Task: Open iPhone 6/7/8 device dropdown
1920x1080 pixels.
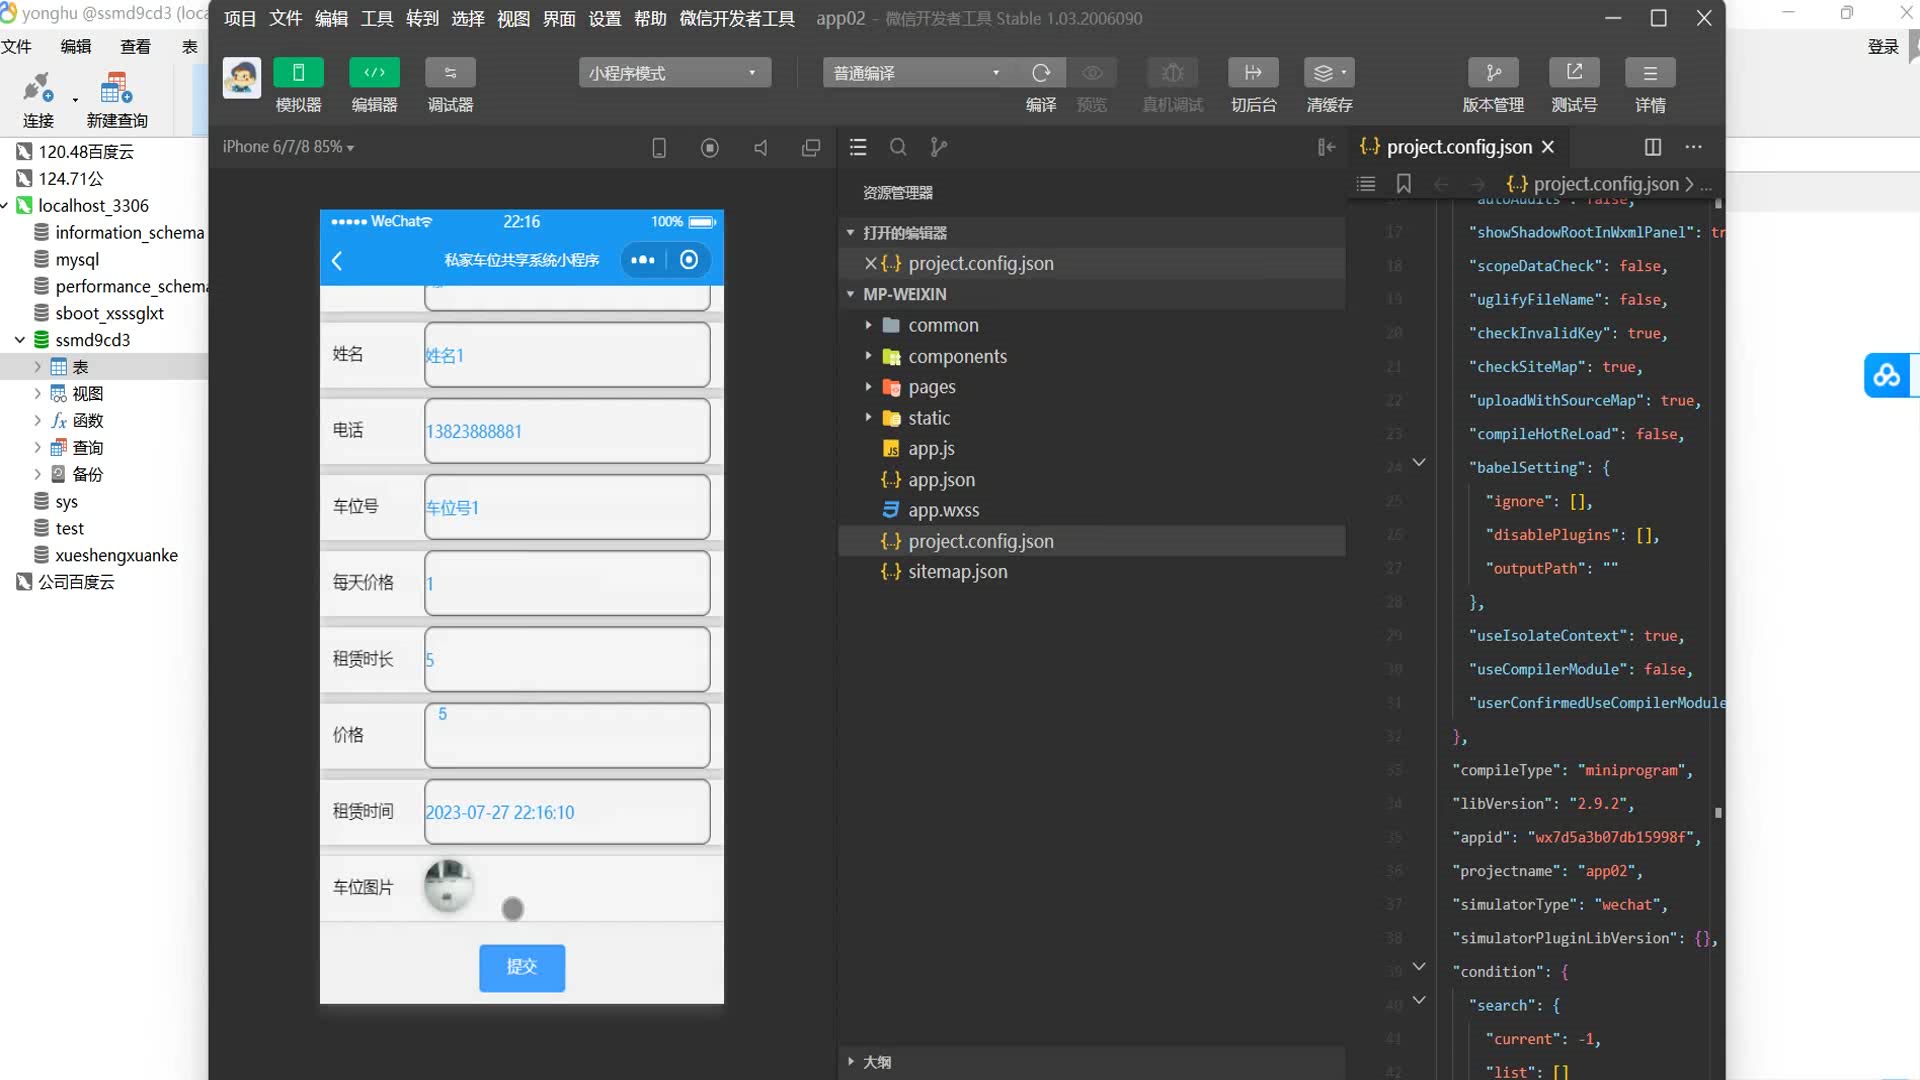Action: pyautogui.click(x=288, y=147)
